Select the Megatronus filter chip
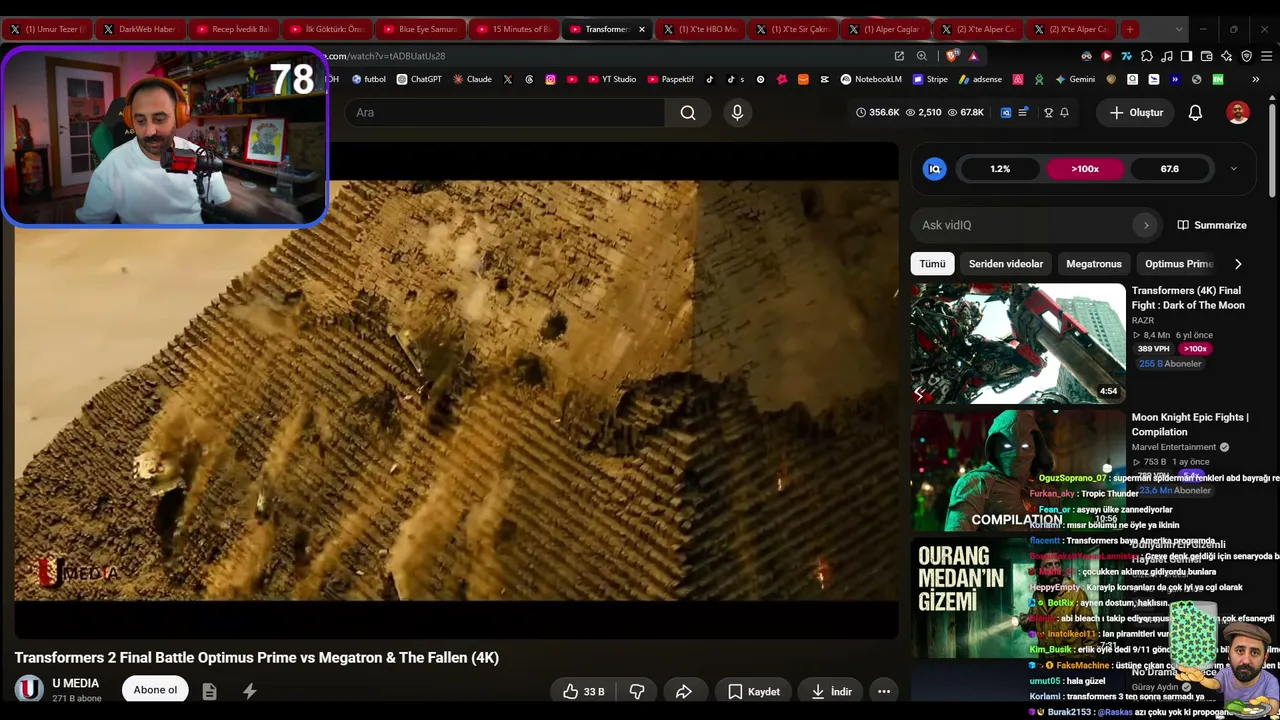 pyautogui.click(x=1094, y=264)
